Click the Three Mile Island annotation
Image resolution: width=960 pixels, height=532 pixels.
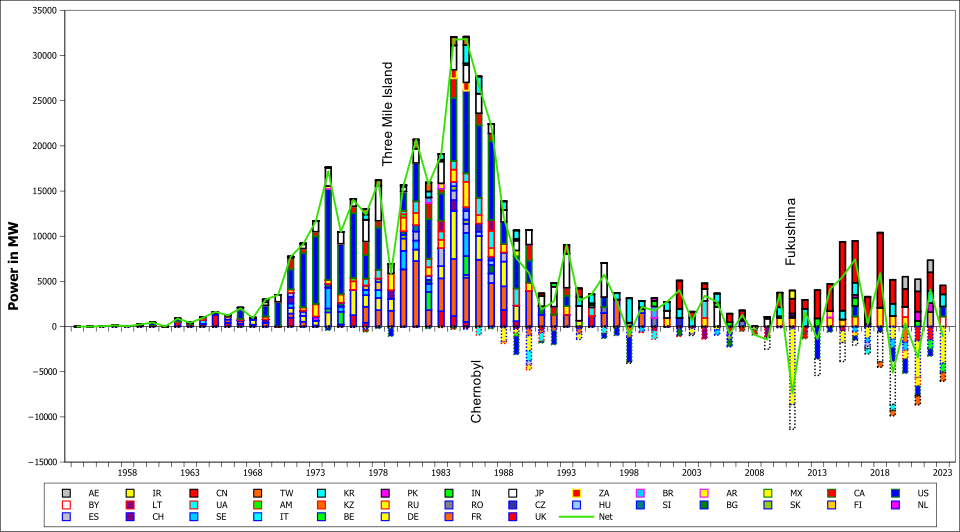[x=387, y=114]
